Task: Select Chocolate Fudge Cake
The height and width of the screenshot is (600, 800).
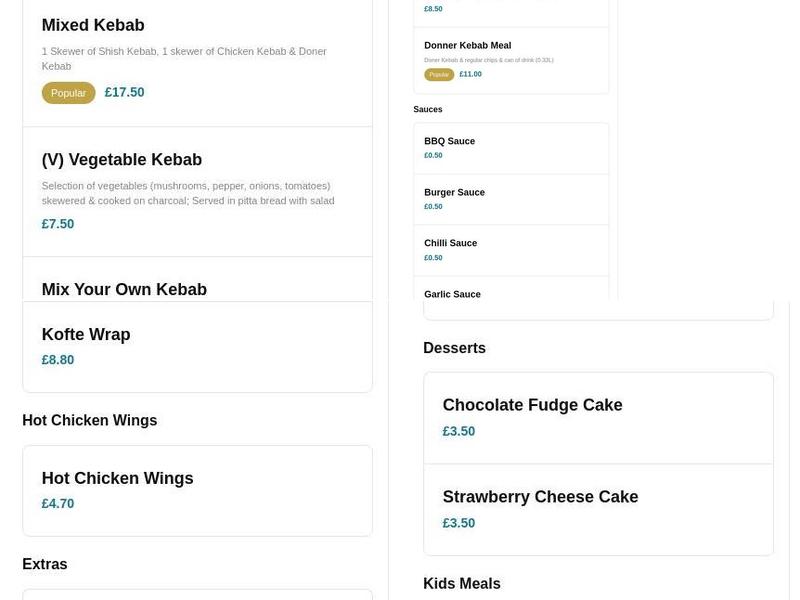Action: tap(598, 417)
